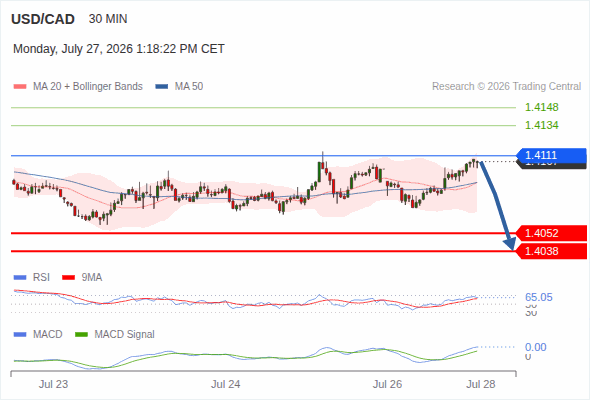
Task: Click the USD/CAD chart title
Action: (x=43, y=19)
